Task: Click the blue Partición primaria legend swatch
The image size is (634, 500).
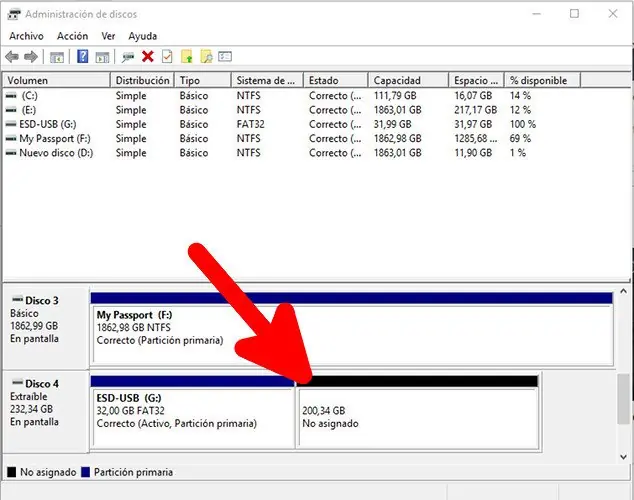Action: [85, 472]
